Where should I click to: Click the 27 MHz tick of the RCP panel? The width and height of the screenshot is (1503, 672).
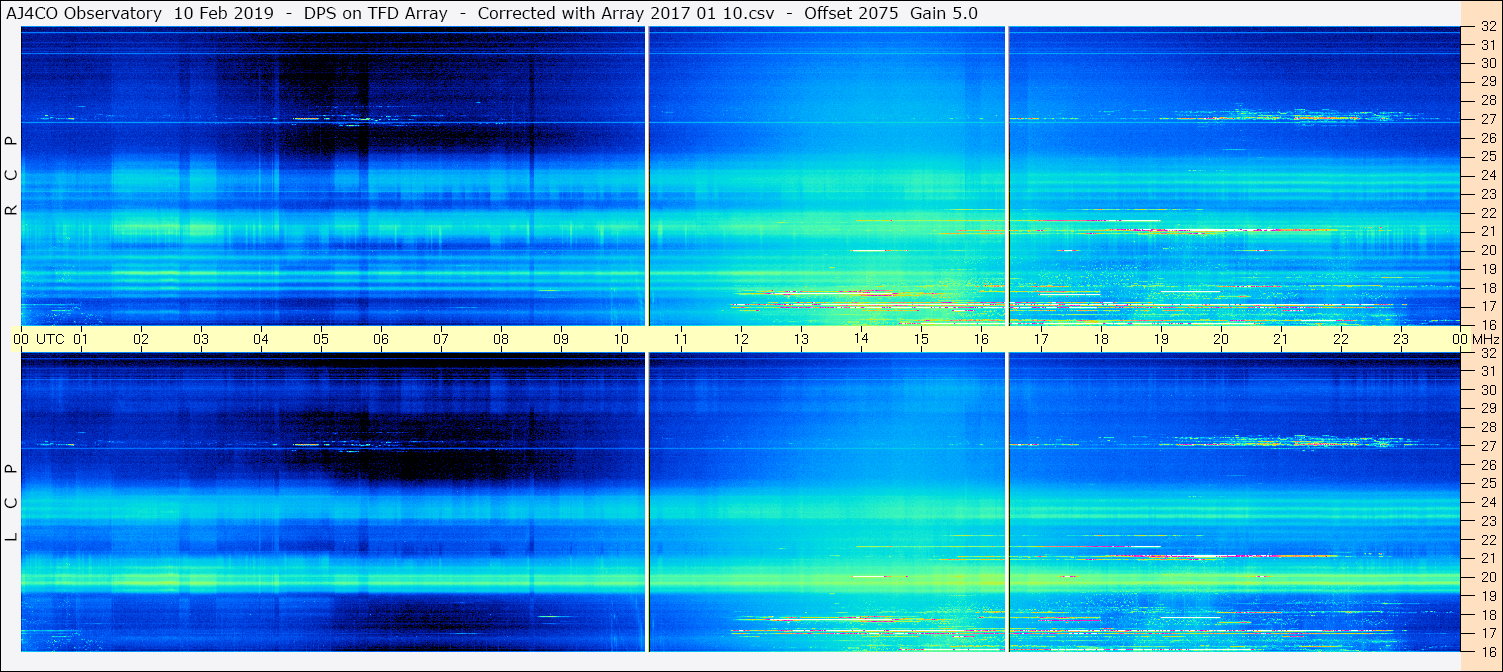click(1488, 119)
